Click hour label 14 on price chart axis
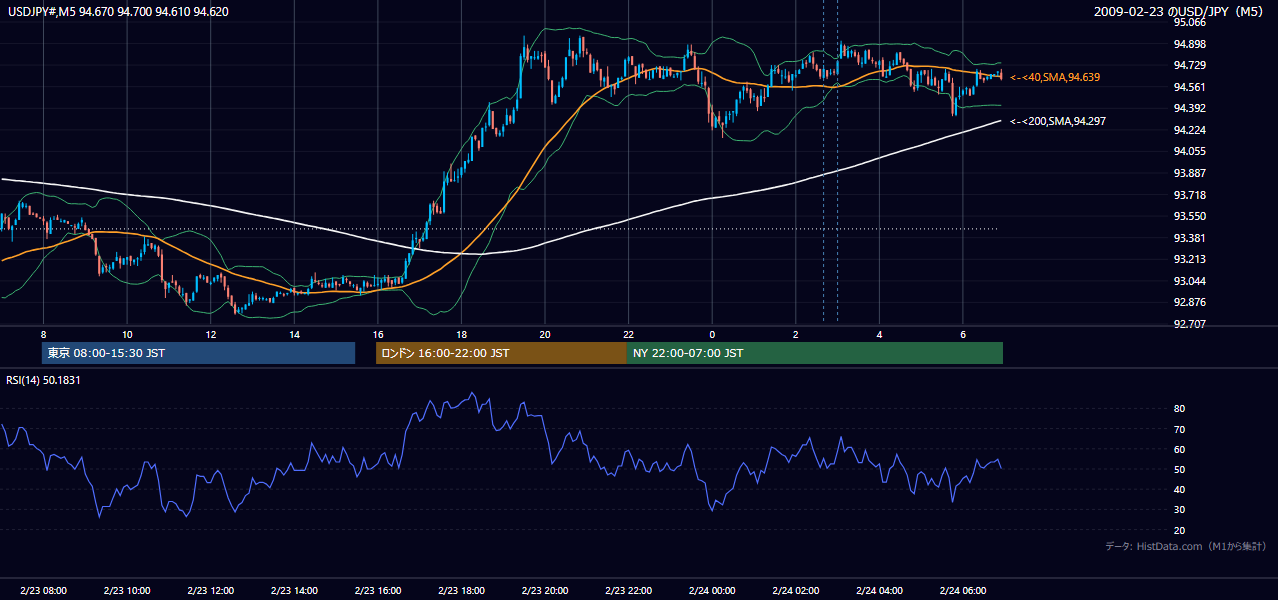1278x600 pixels. point(294,334)
